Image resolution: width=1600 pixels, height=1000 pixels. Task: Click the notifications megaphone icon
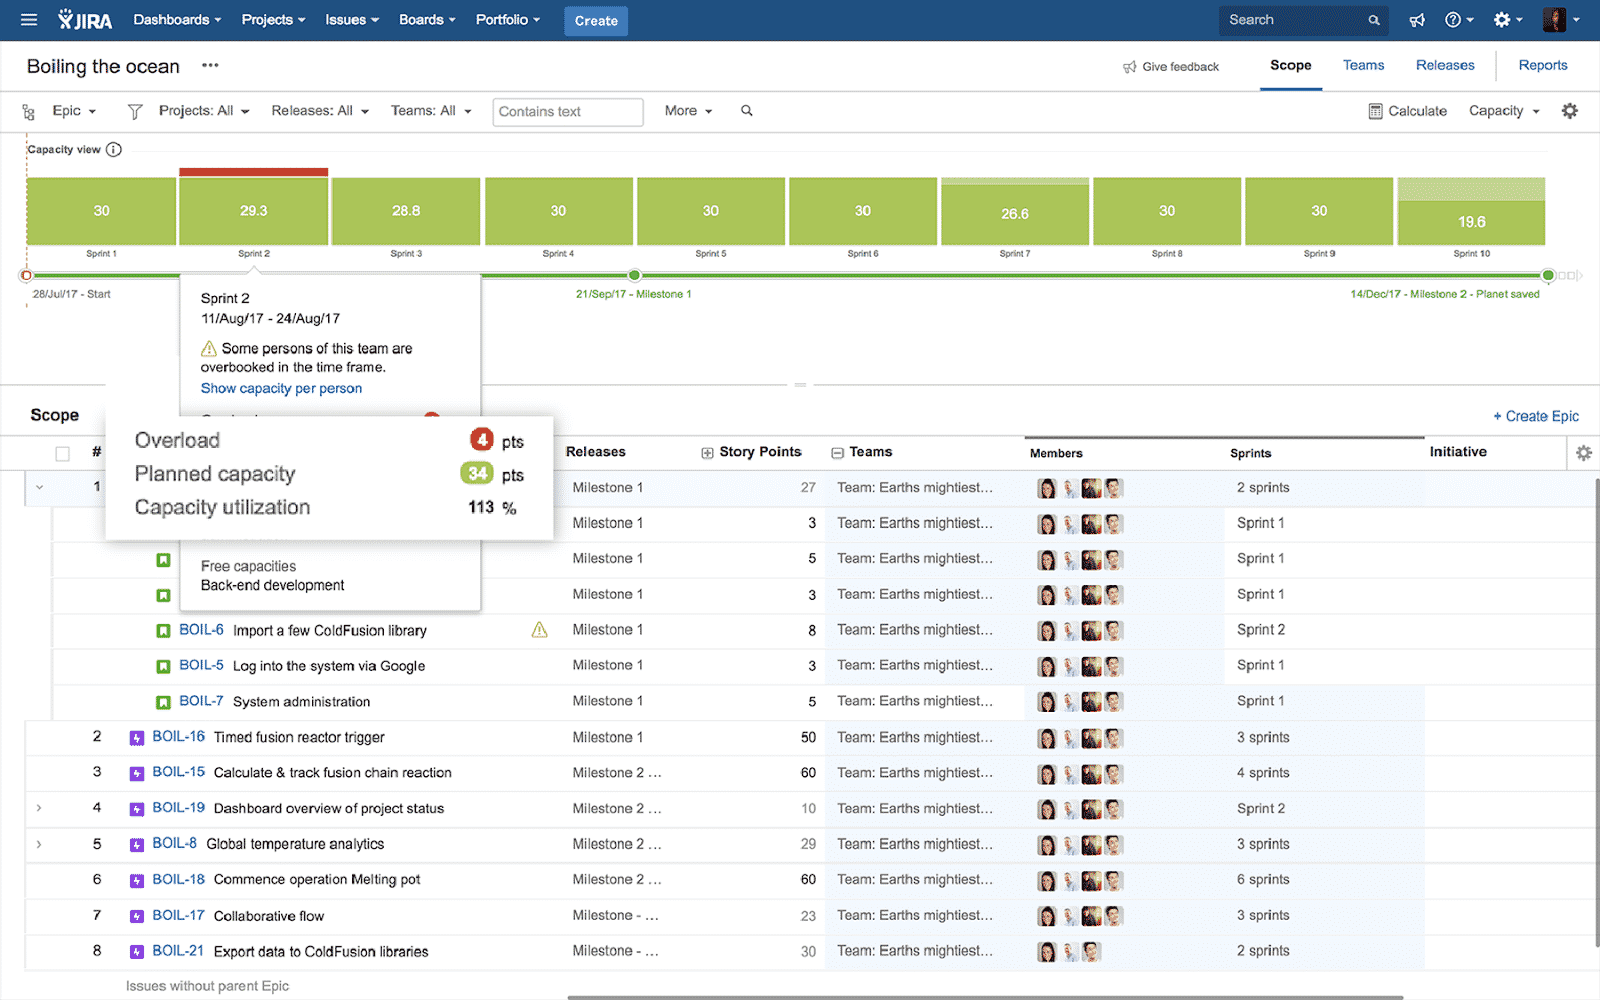(x=1417, y=20)
